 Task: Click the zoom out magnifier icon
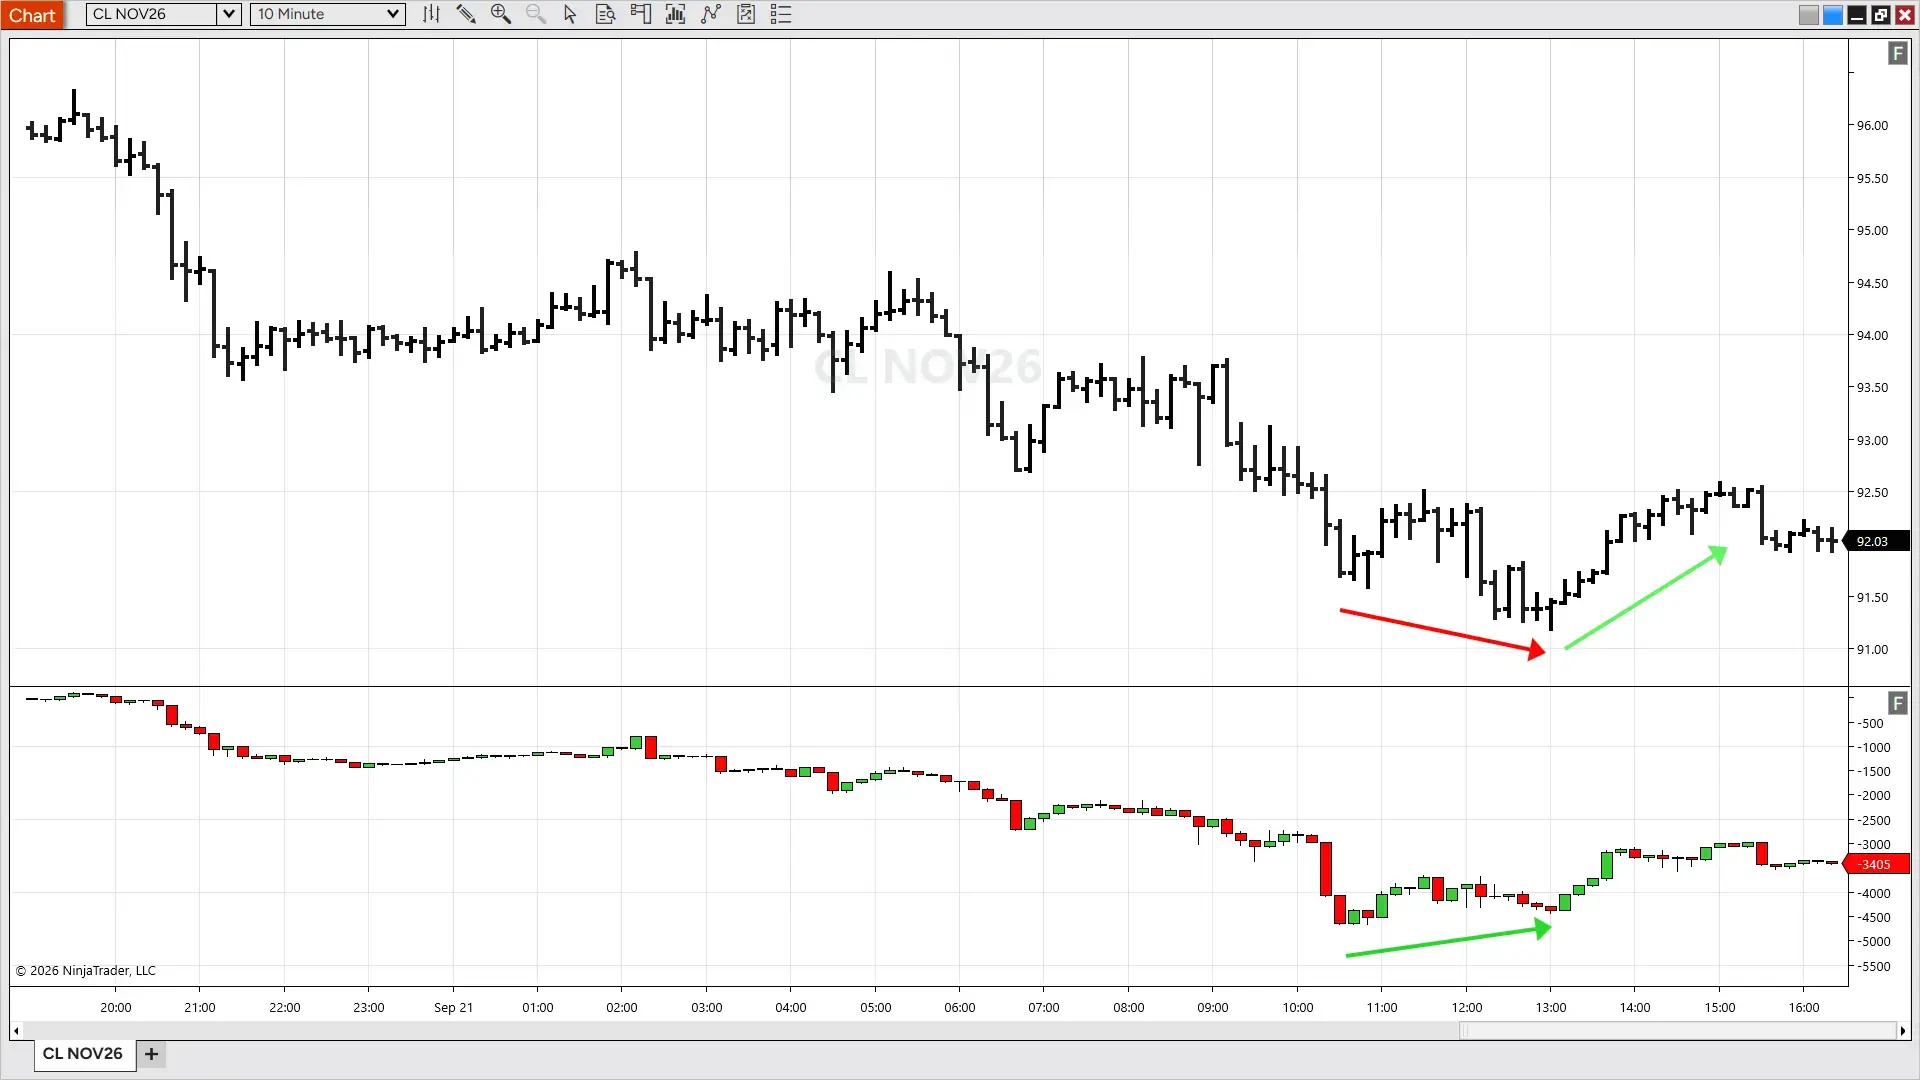point(536,14)
